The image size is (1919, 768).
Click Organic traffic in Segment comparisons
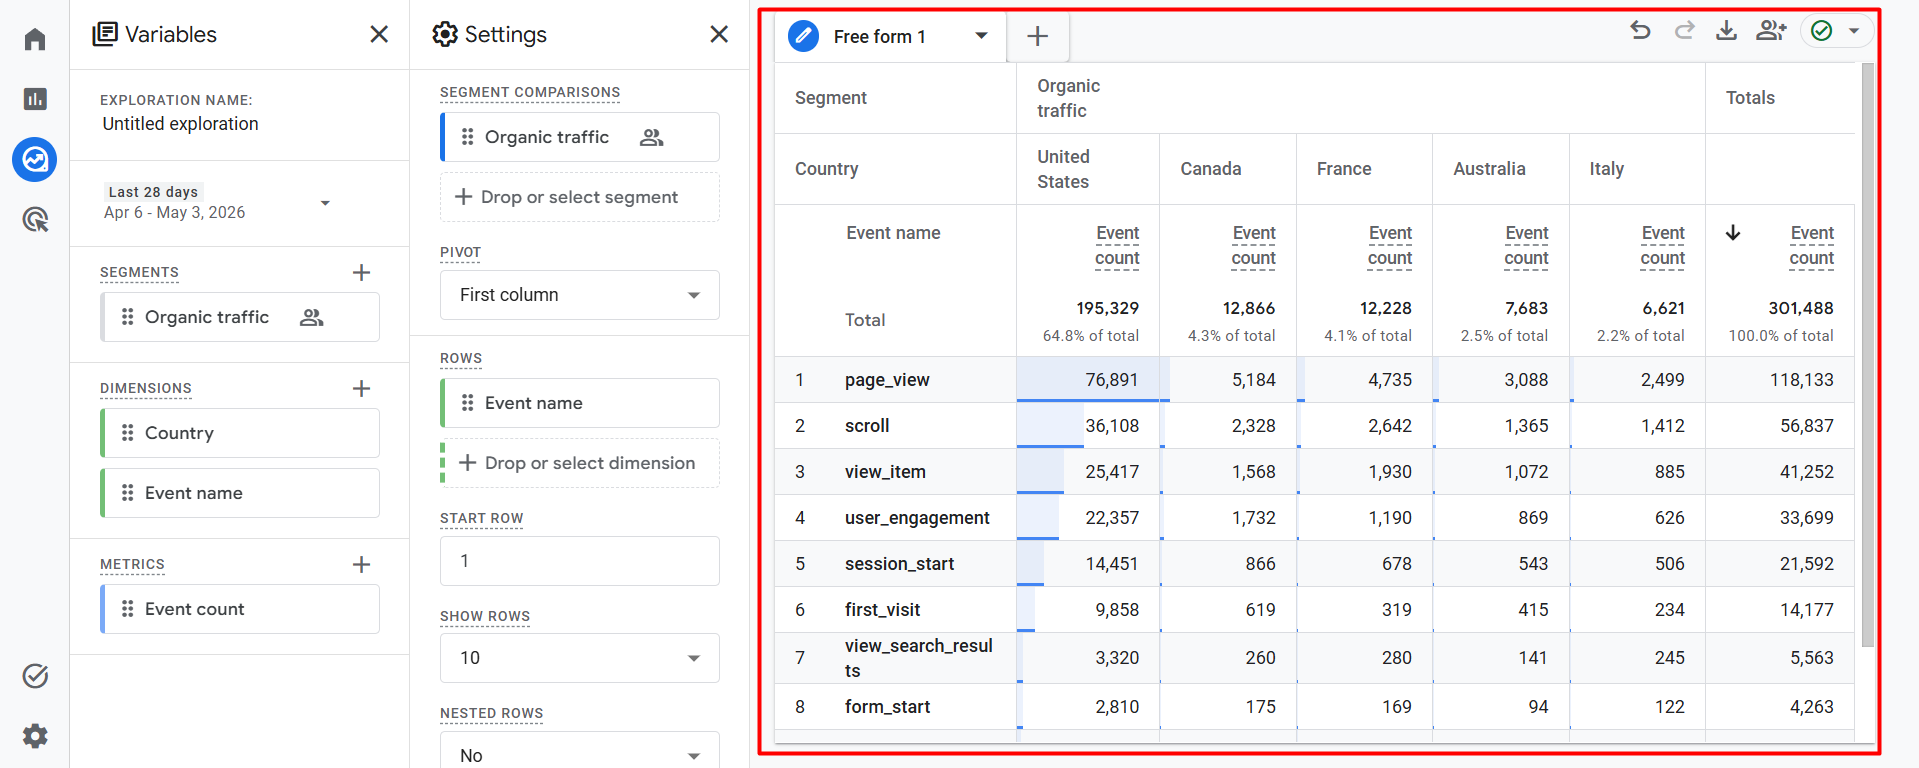click(x=580, y=137)
